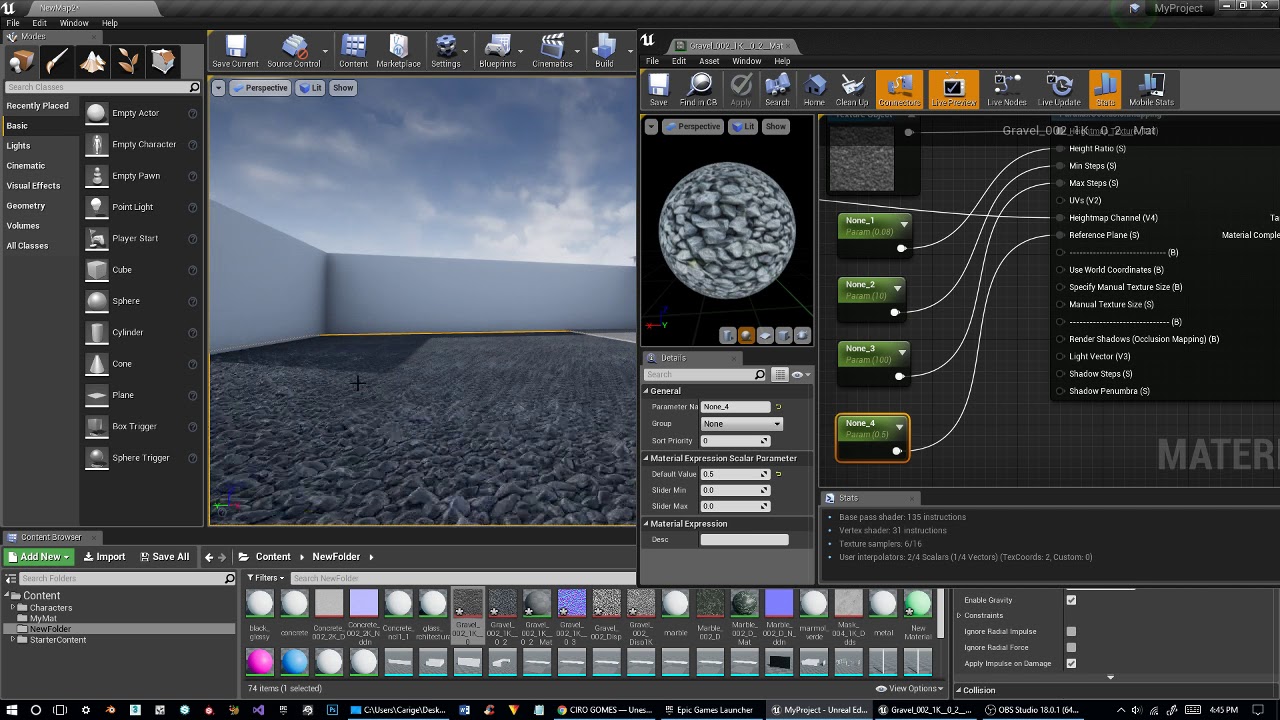Set the material preview mesh to cylinder

(x=728, y=336)
